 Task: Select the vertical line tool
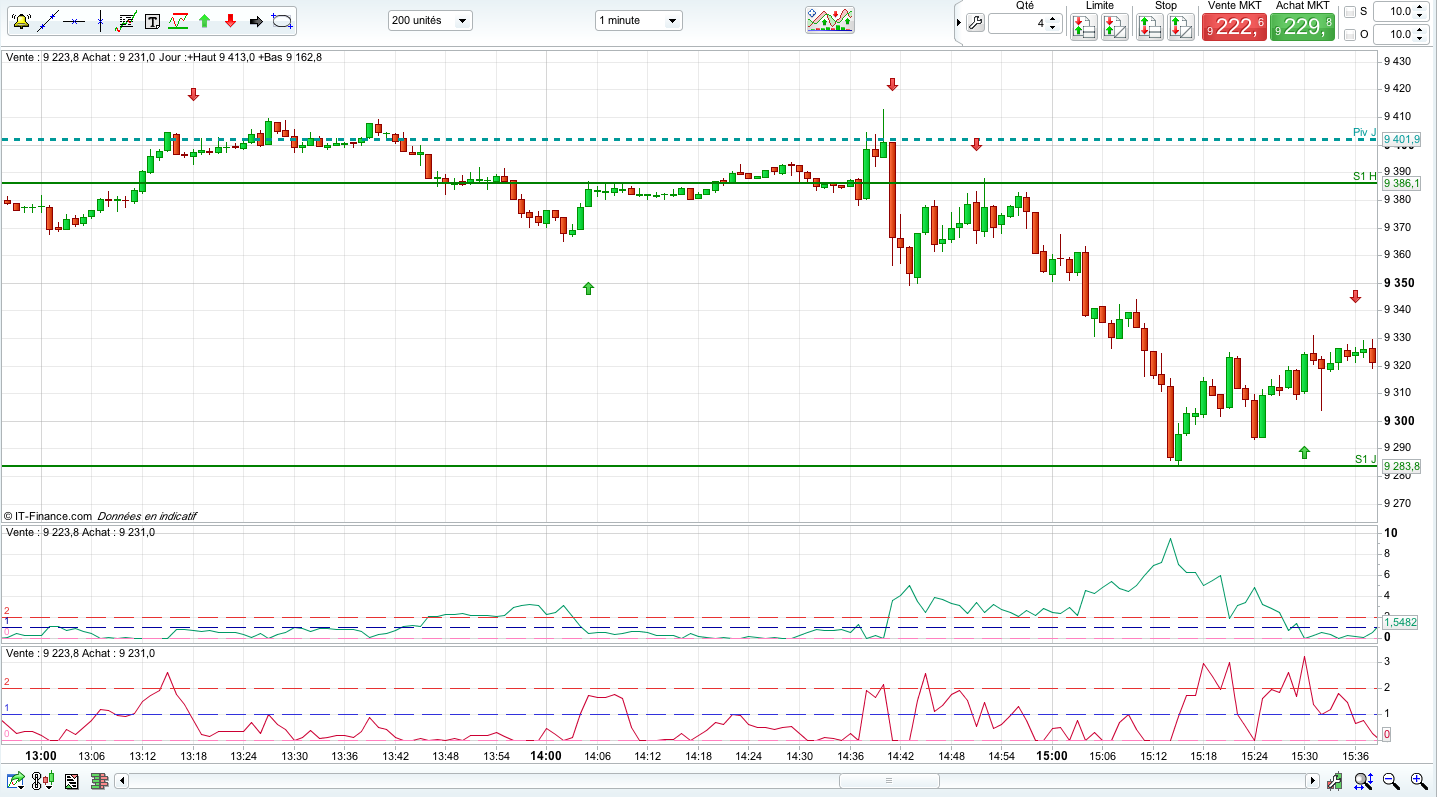point(100,20)
